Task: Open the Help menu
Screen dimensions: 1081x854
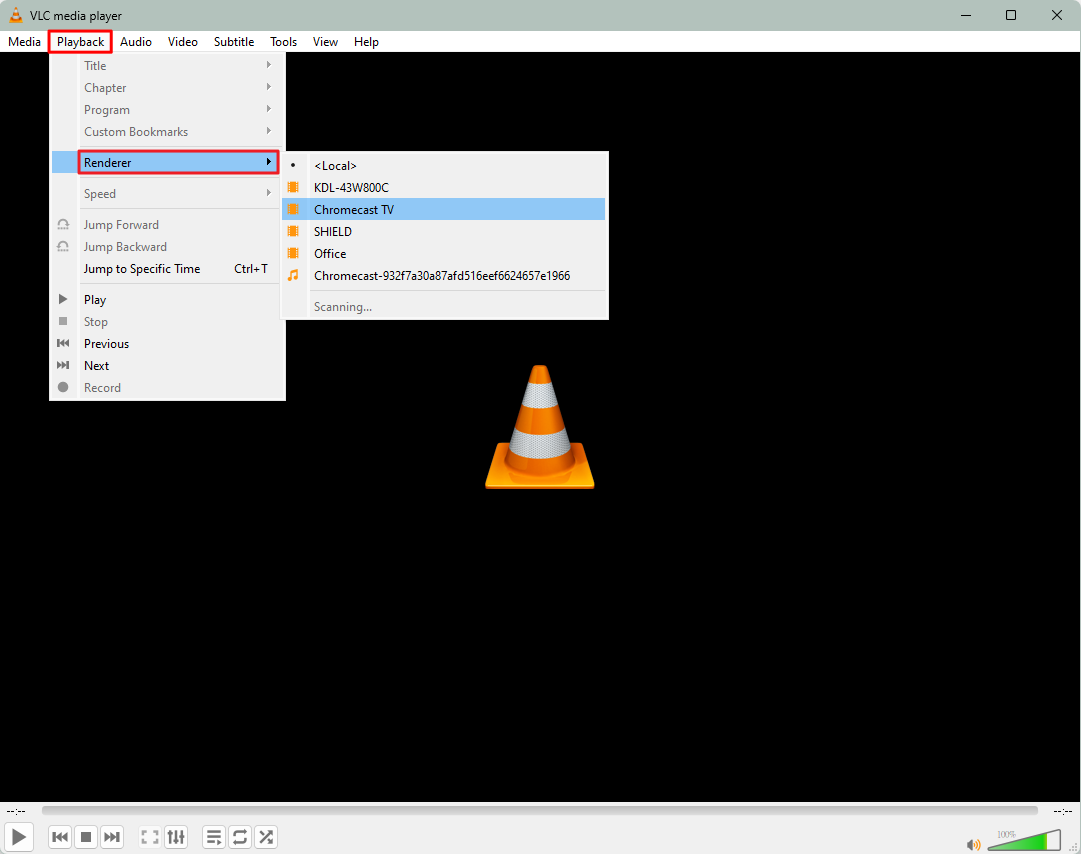Action: (366, 42)
